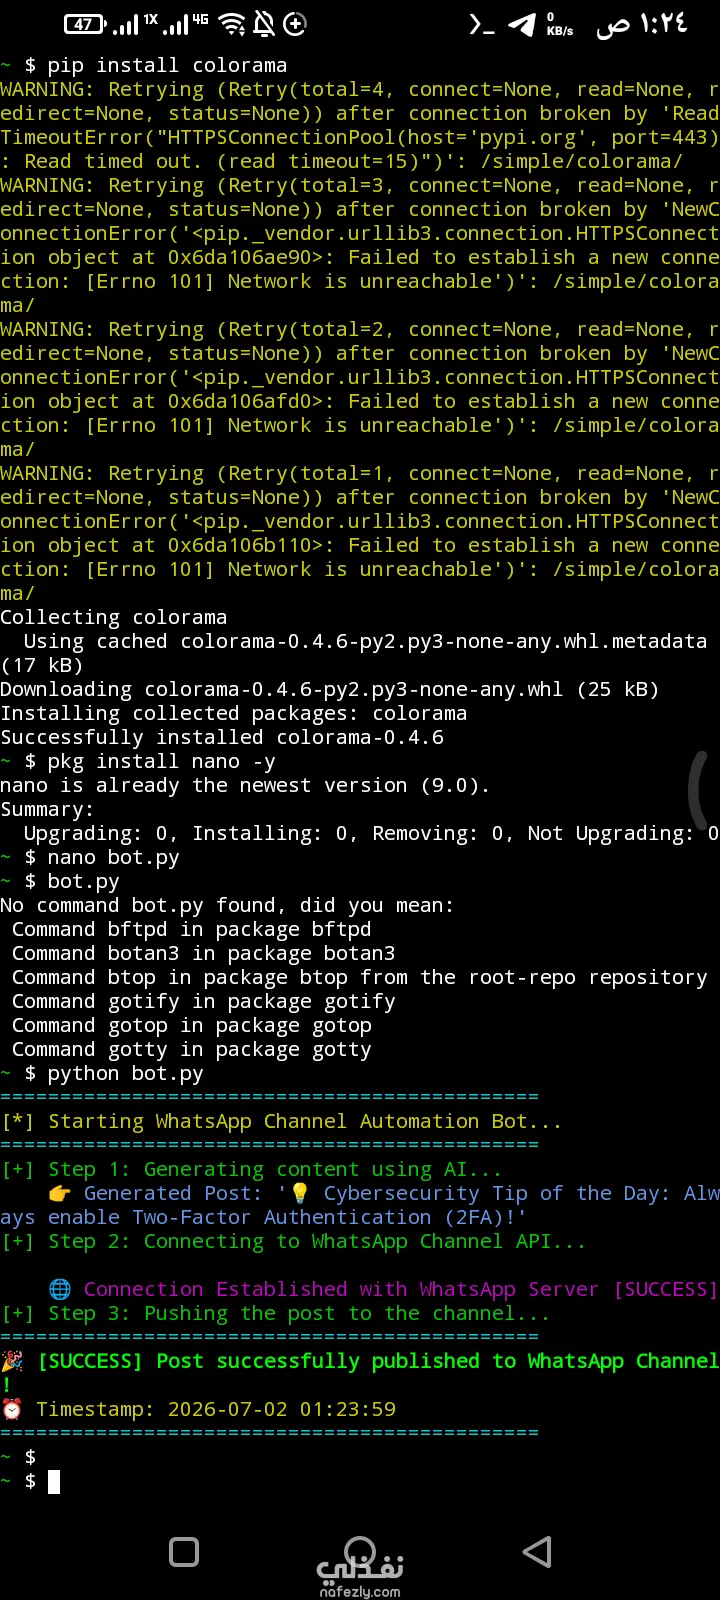Tap the Termux terminal prompt status icon
This screenshot has width=720, height=1600.
click(x=481, y=25)
